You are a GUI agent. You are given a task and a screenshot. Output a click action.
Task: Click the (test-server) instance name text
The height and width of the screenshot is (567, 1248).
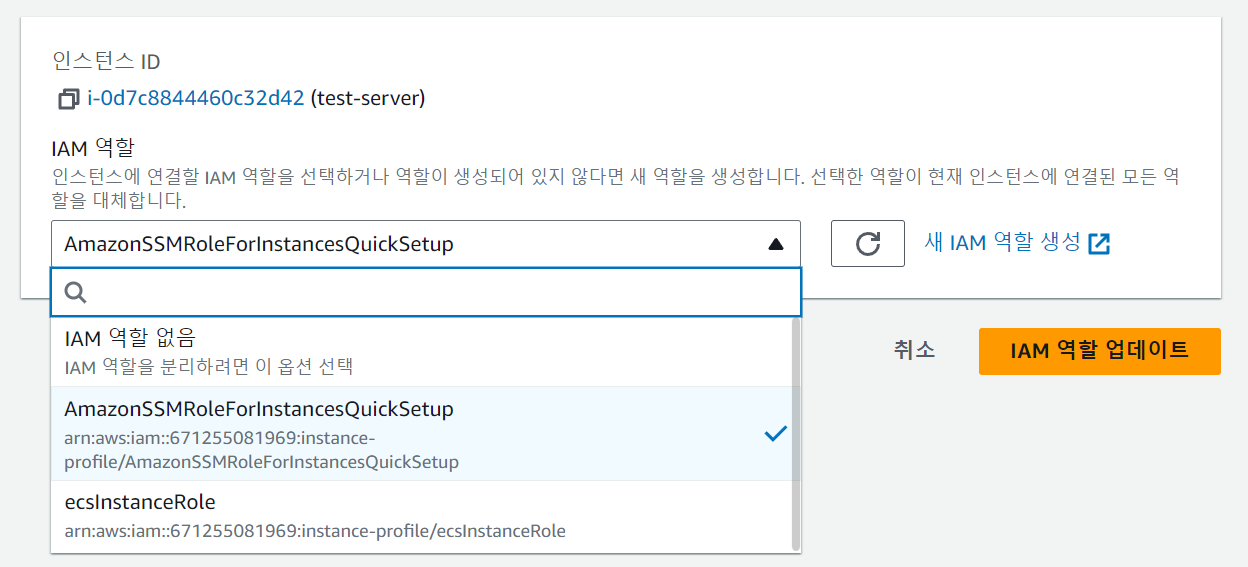pyautogui.click(x=368, y=99)
